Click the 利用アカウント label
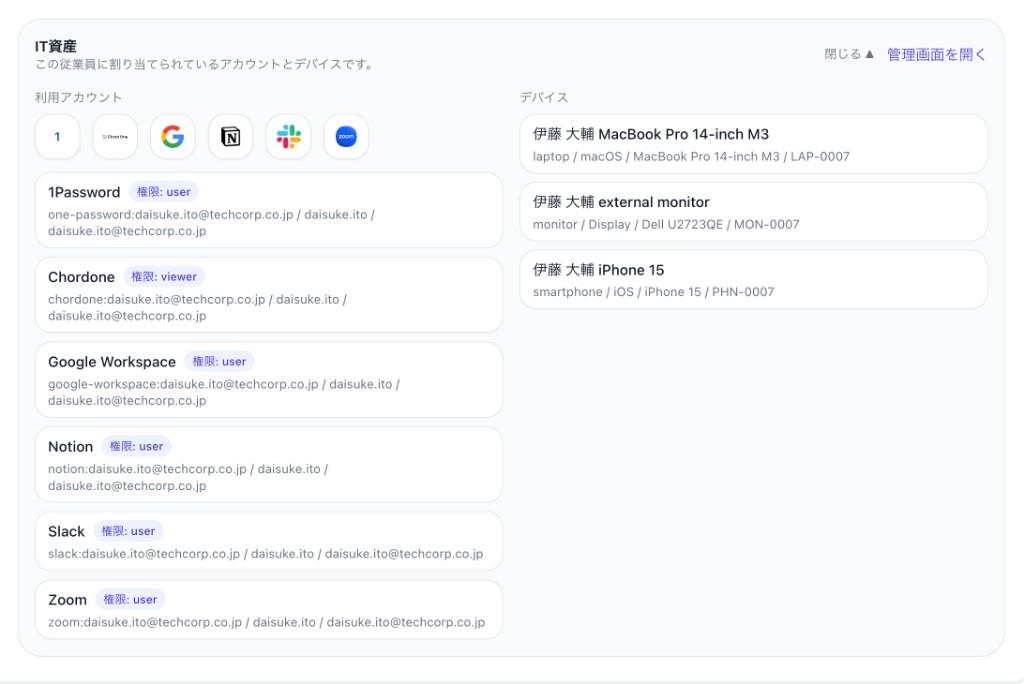Viewport: 1024px width, 684px height. coord(78,97)
